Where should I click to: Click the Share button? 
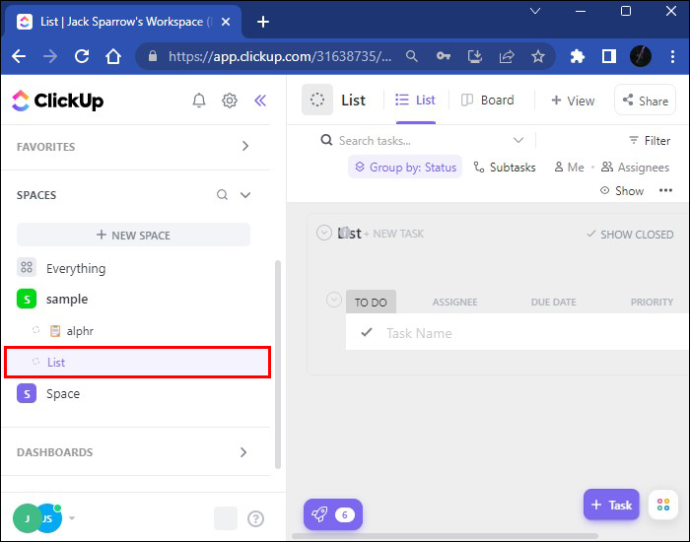[x=645, y=100]
